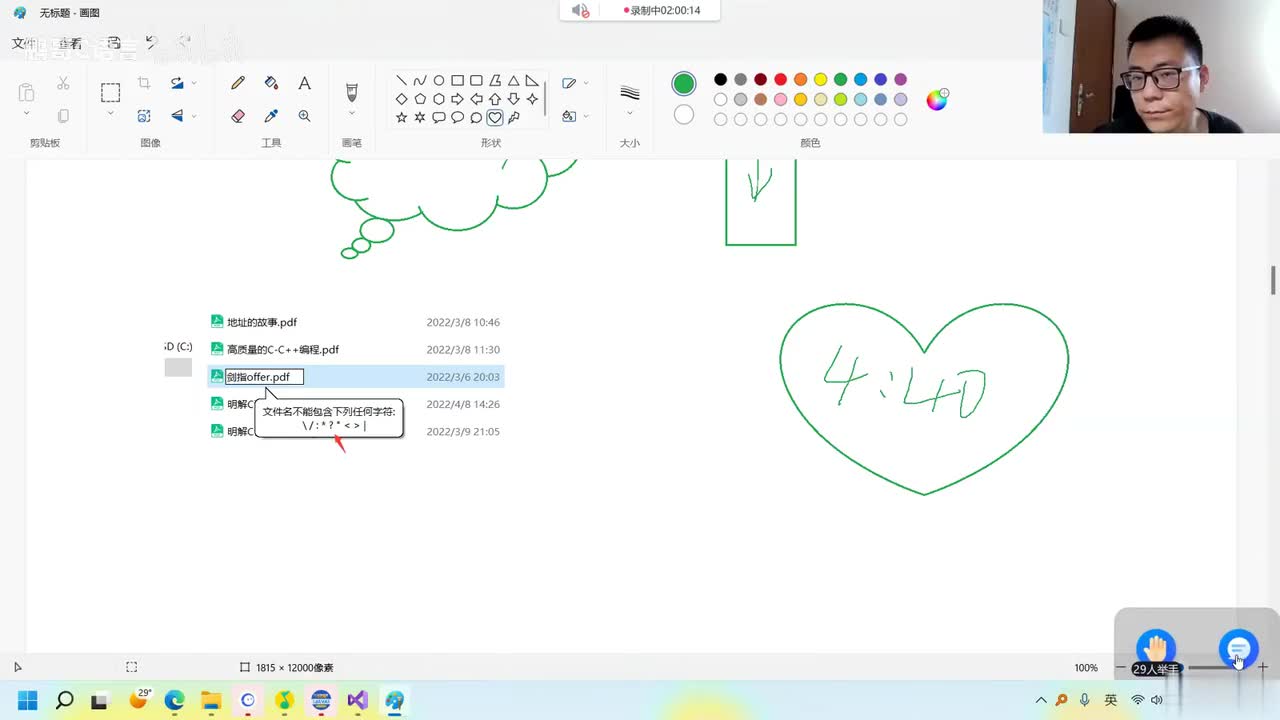Viewport: 1280px width, 720px height.
Task: Click the file 高质量的C-C++编程.pdf
Action: click(x=283, y=349)
